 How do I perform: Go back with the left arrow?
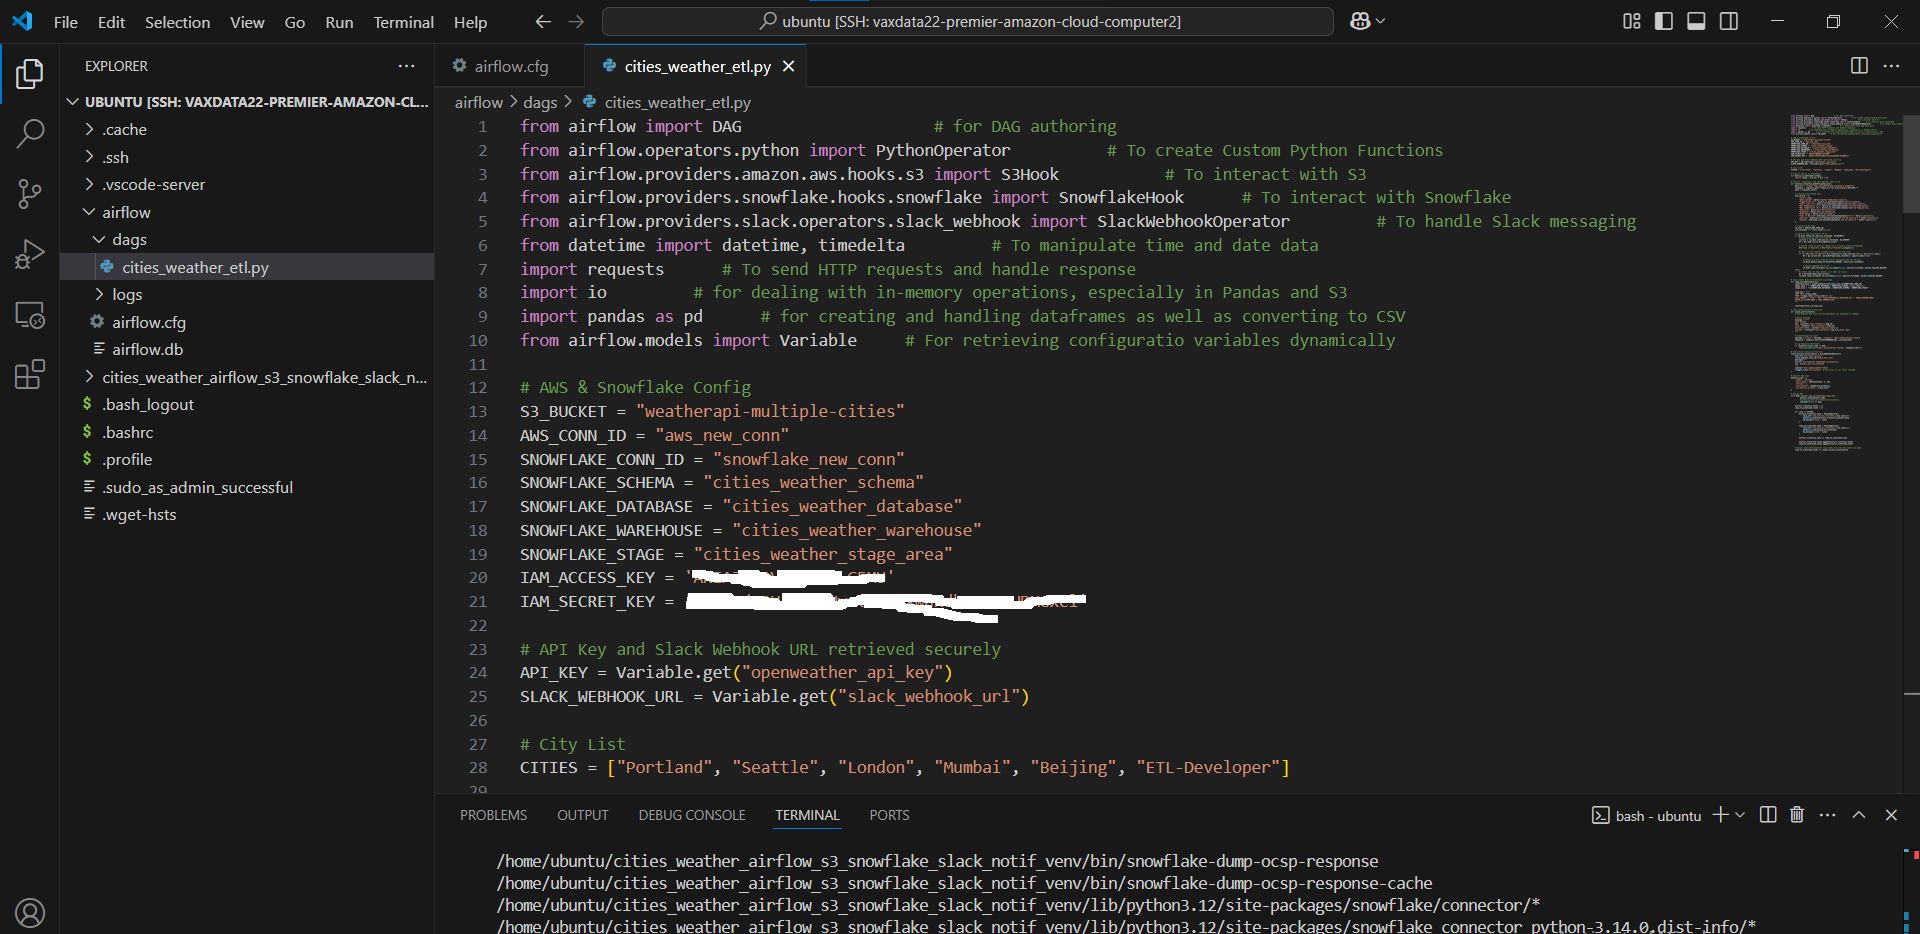point(543,21)
